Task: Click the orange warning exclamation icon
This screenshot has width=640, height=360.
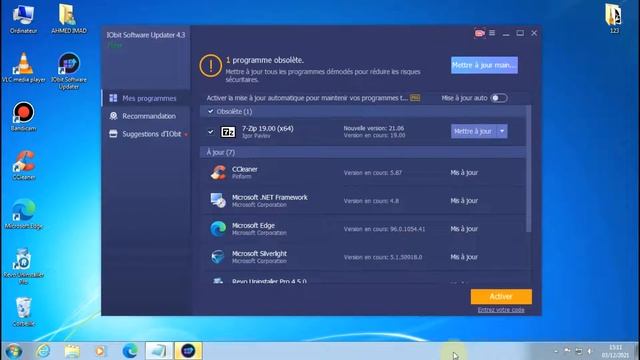Action: pyautogui.click(x=211, y=66)
